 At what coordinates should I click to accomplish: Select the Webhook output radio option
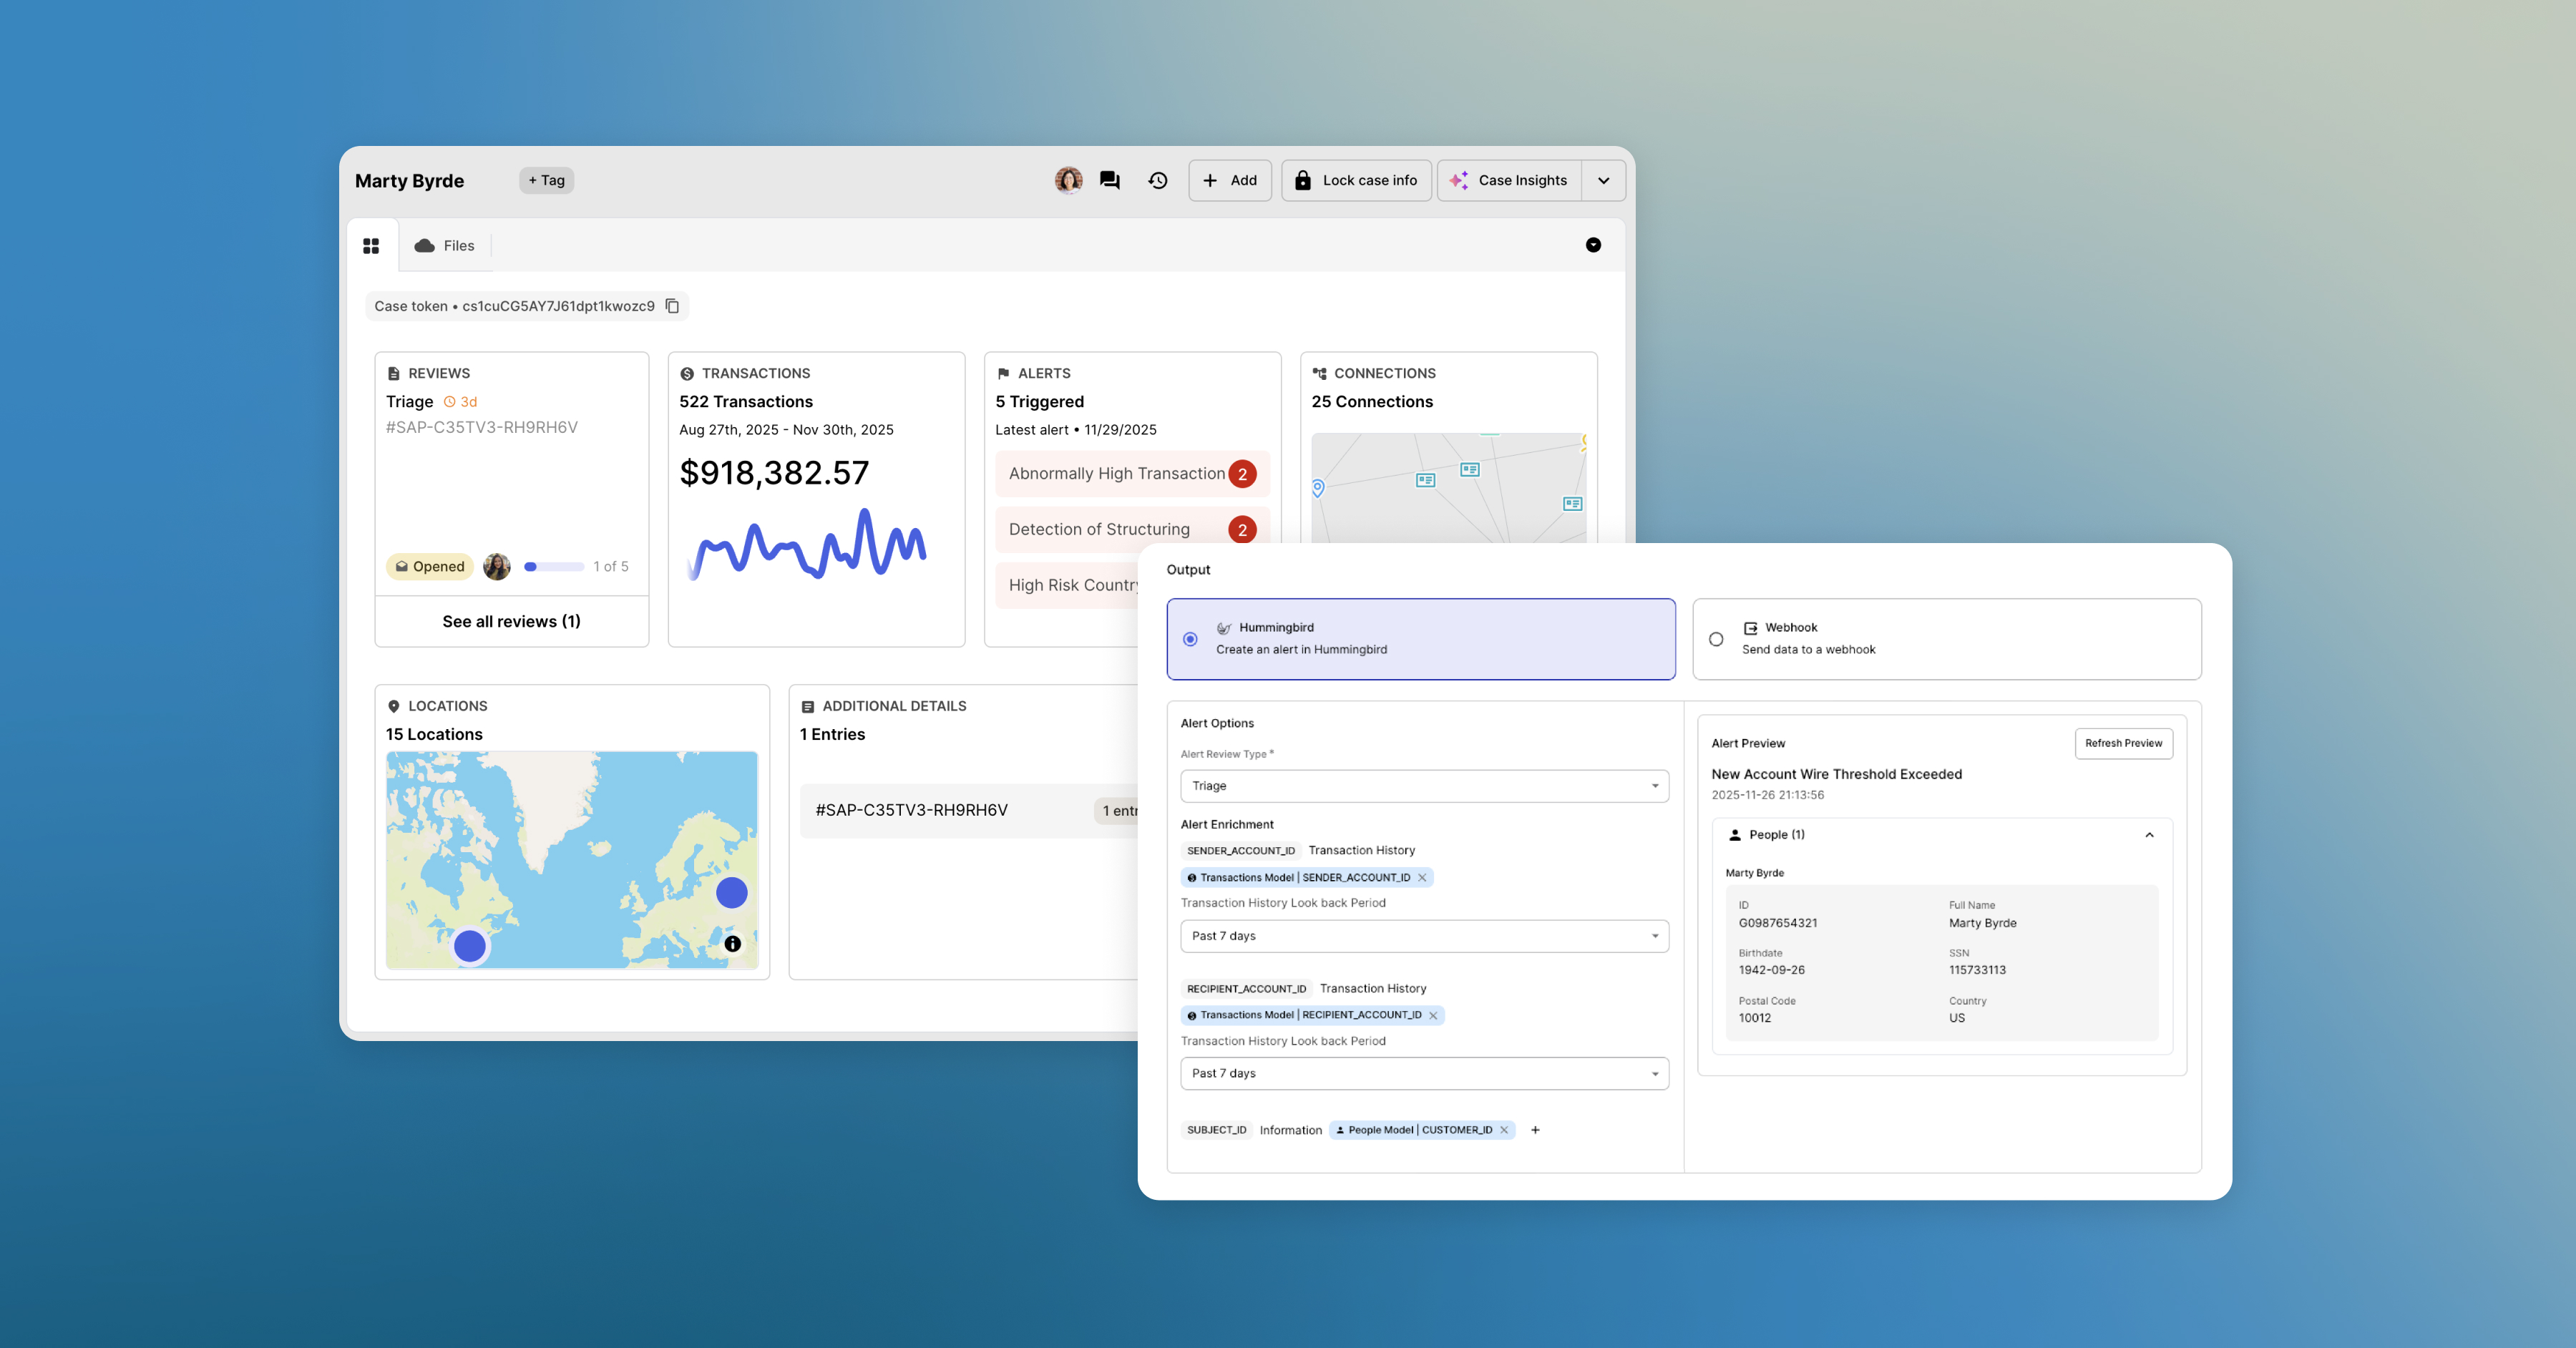click(x=1716, y=639)
